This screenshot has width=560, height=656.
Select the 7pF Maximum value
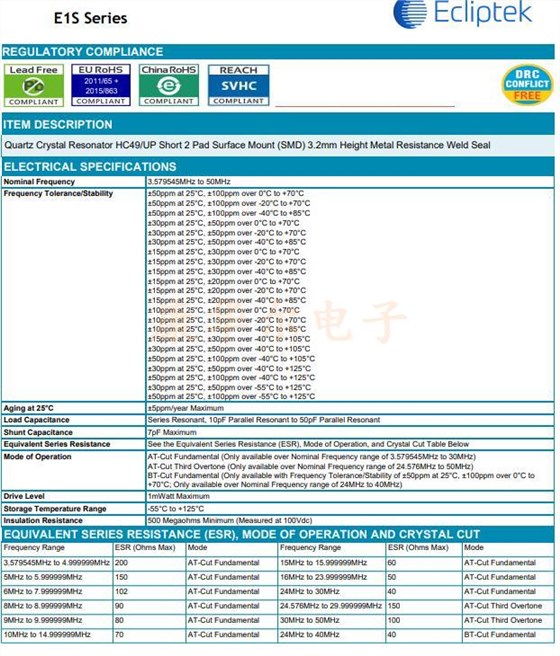click(172, 432)
